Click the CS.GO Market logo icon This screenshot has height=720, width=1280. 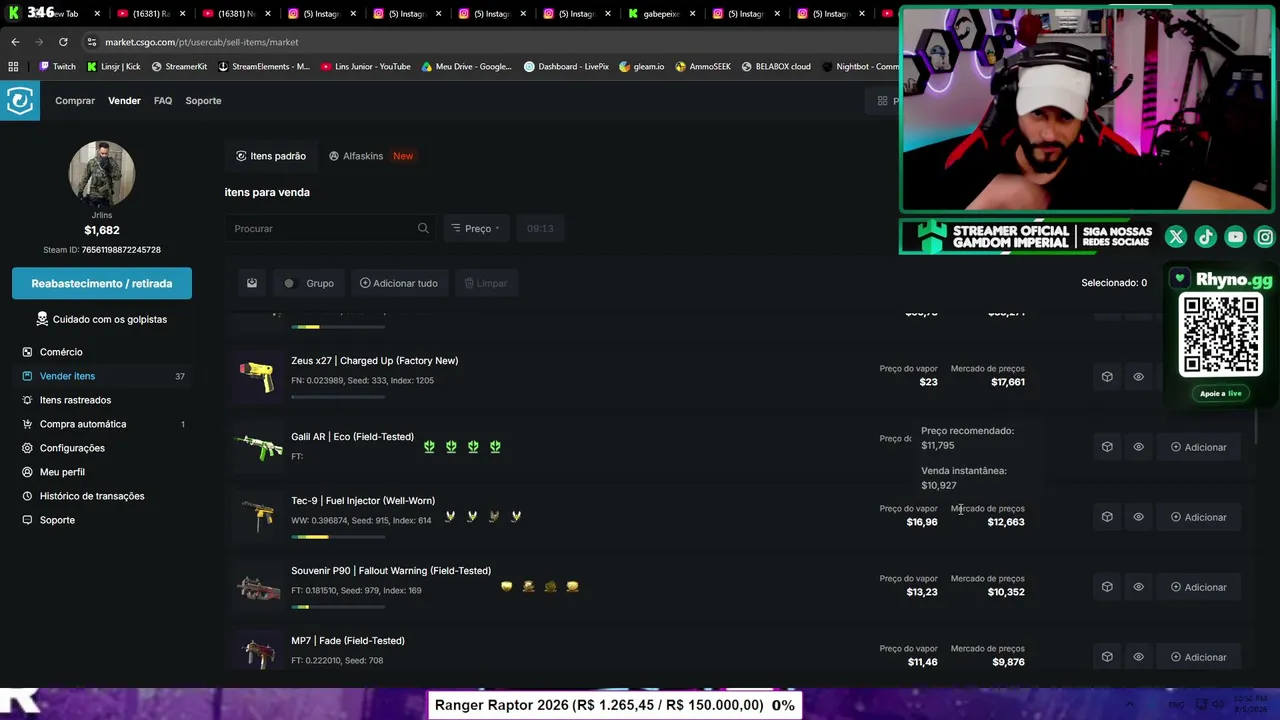point(20,101)
